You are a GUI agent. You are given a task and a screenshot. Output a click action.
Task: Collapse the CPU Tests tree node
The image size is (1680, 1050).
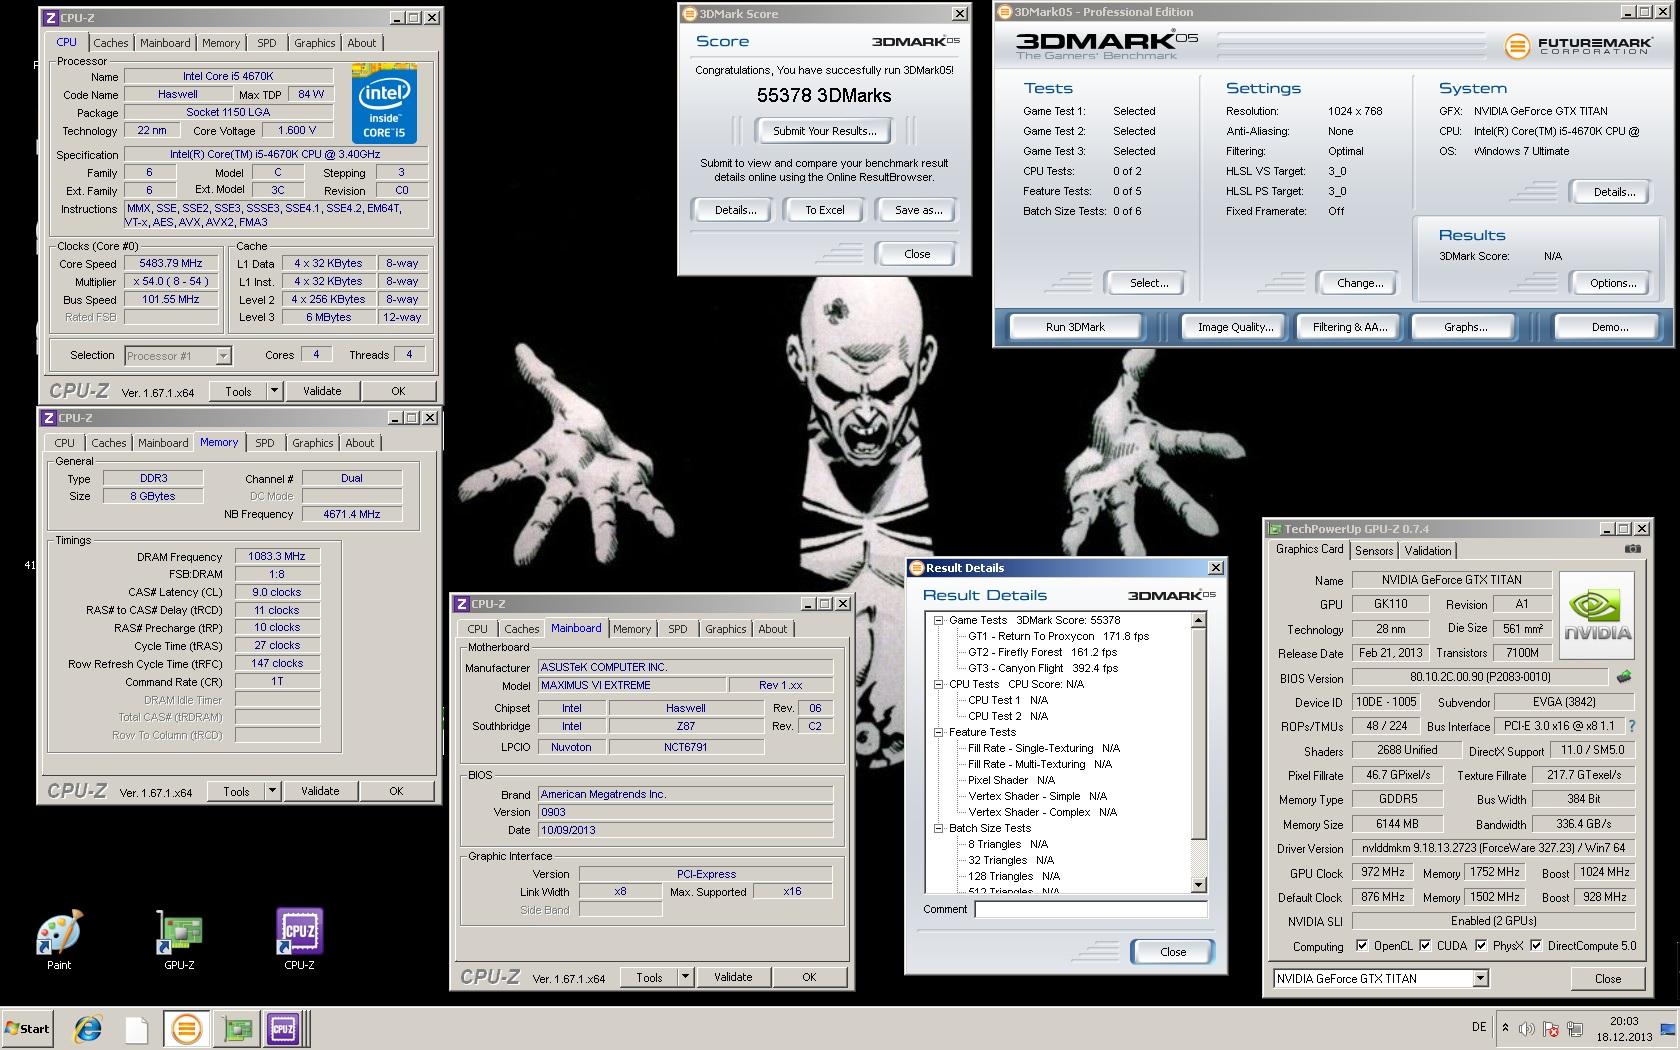[939, 684]
